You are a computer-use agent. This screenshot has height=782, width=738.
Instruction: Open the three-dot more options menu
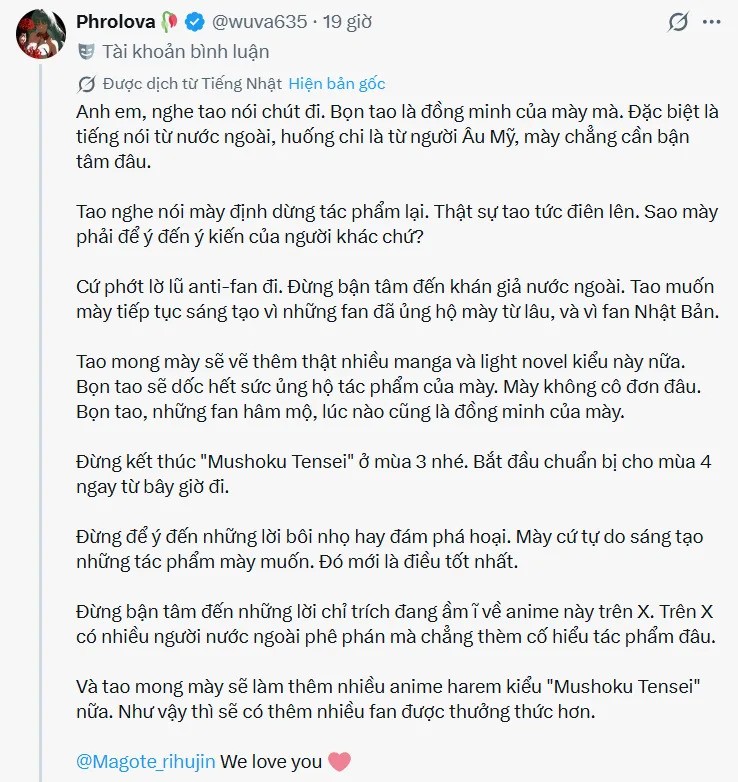tap(712, 22)
